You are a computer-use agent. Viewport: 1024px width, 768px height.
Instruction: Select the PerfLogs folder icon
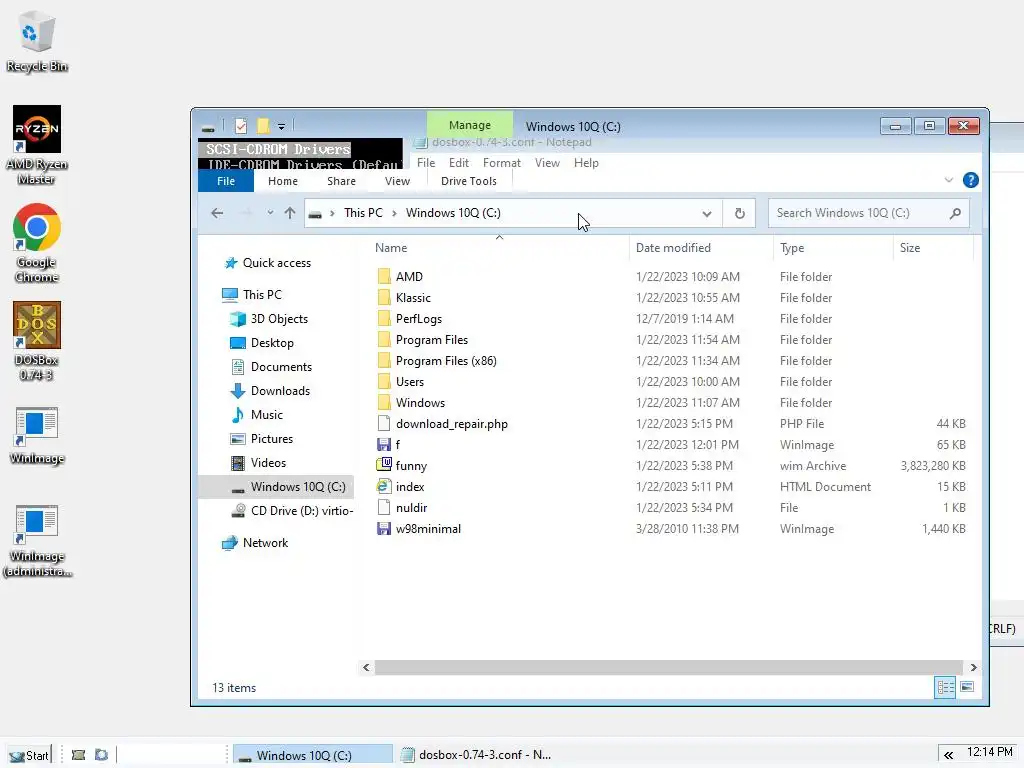(x=384, y=318)
